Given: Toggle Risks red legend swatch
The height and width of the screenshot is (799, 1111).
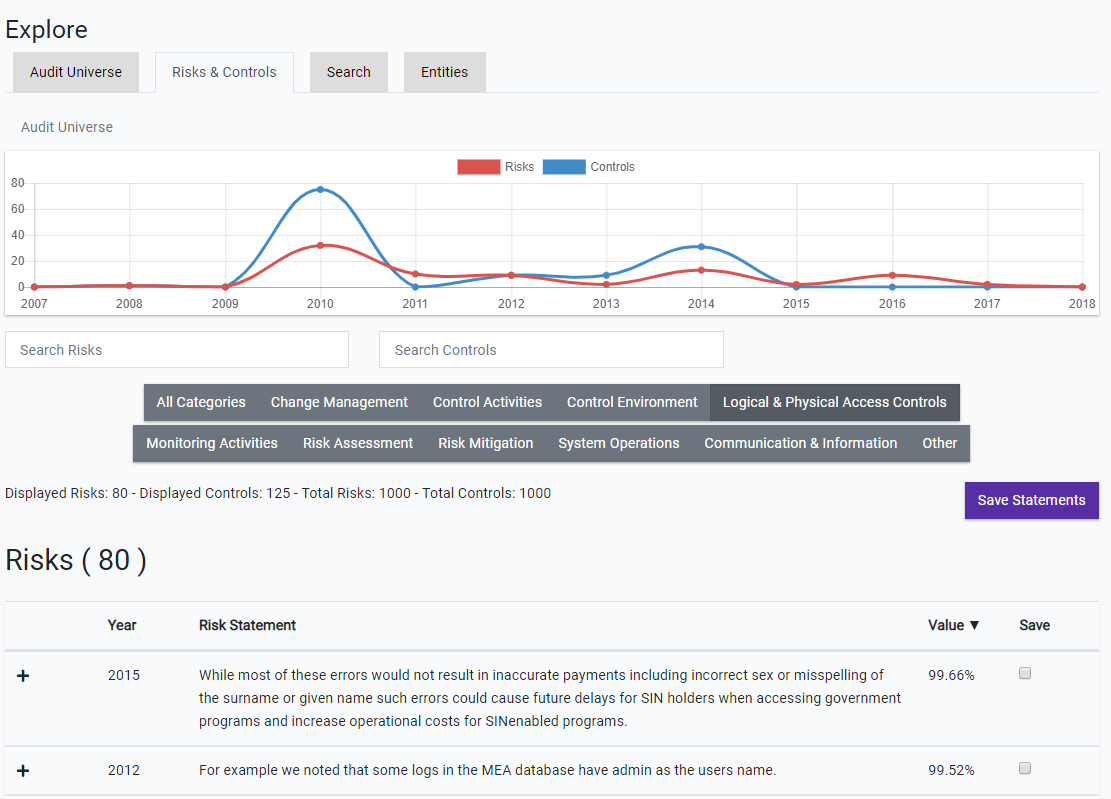Looking at the screenshot, I should [x=478, y=167].
